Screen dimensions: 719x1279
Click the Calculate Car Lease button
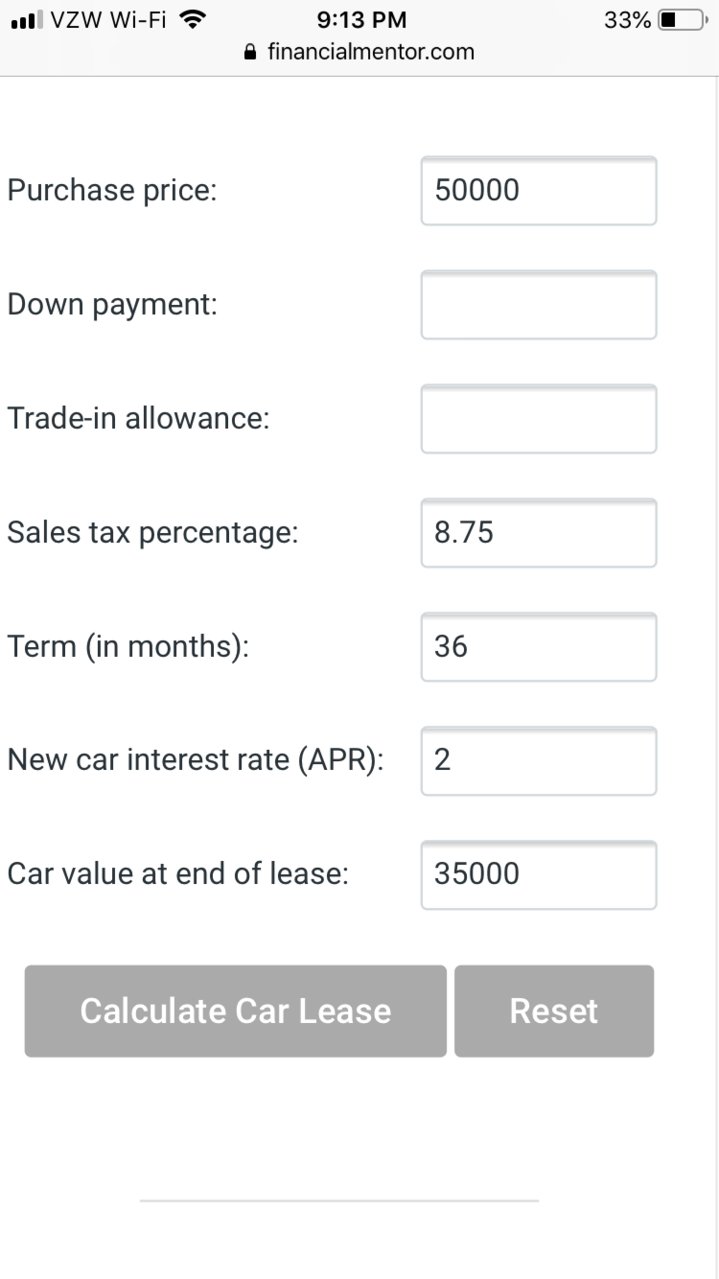[x=235, y=1011]
